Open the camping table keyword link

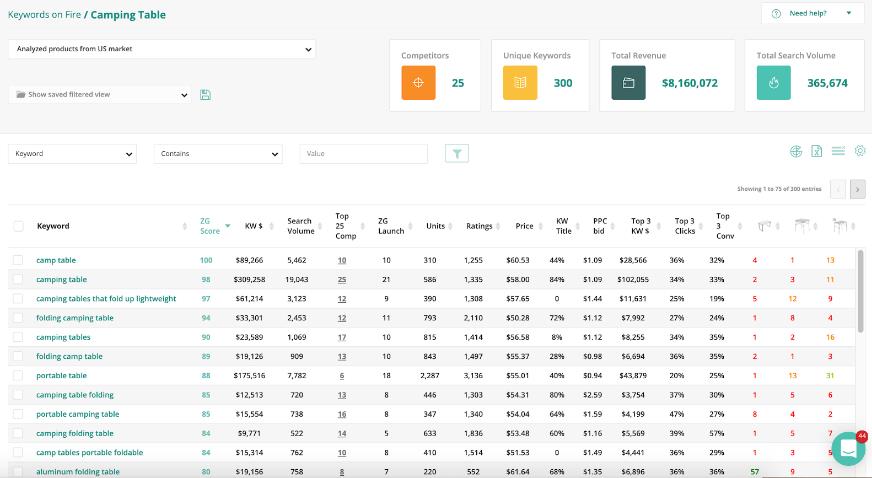click(62, 280)
